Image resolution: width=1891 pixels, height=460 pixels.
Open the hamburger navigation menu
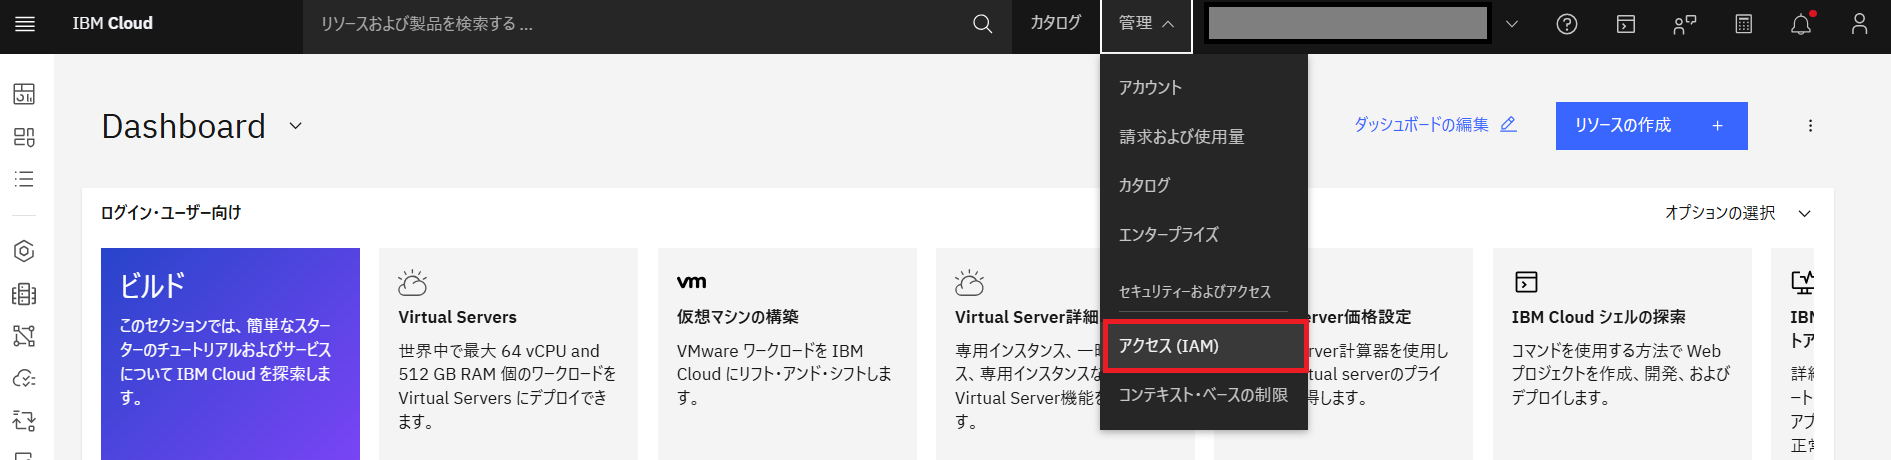click(25, 24)
